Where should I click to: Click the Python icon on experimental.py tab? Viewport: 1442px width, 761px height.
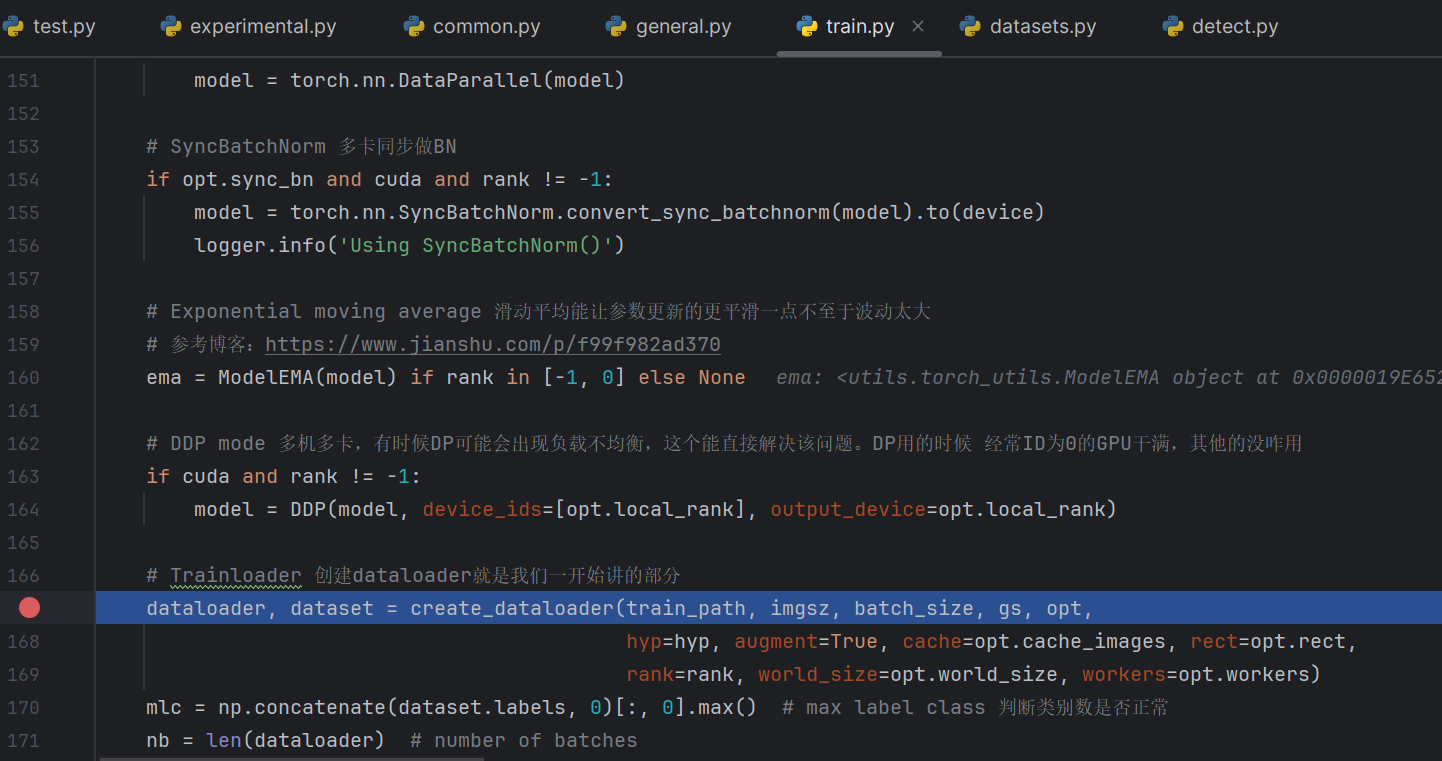(171, 27)
